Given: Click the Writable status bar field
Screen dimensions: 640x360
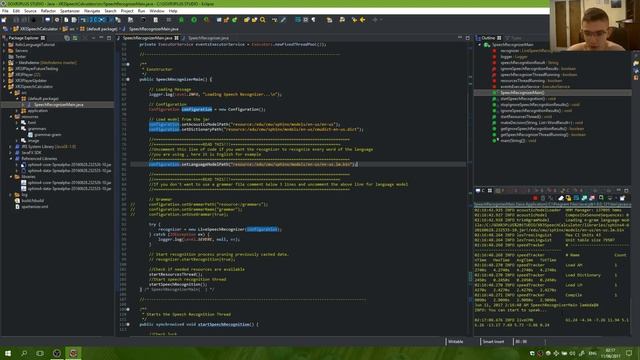Looking at the screenshot, I should (x=456, y=342).
